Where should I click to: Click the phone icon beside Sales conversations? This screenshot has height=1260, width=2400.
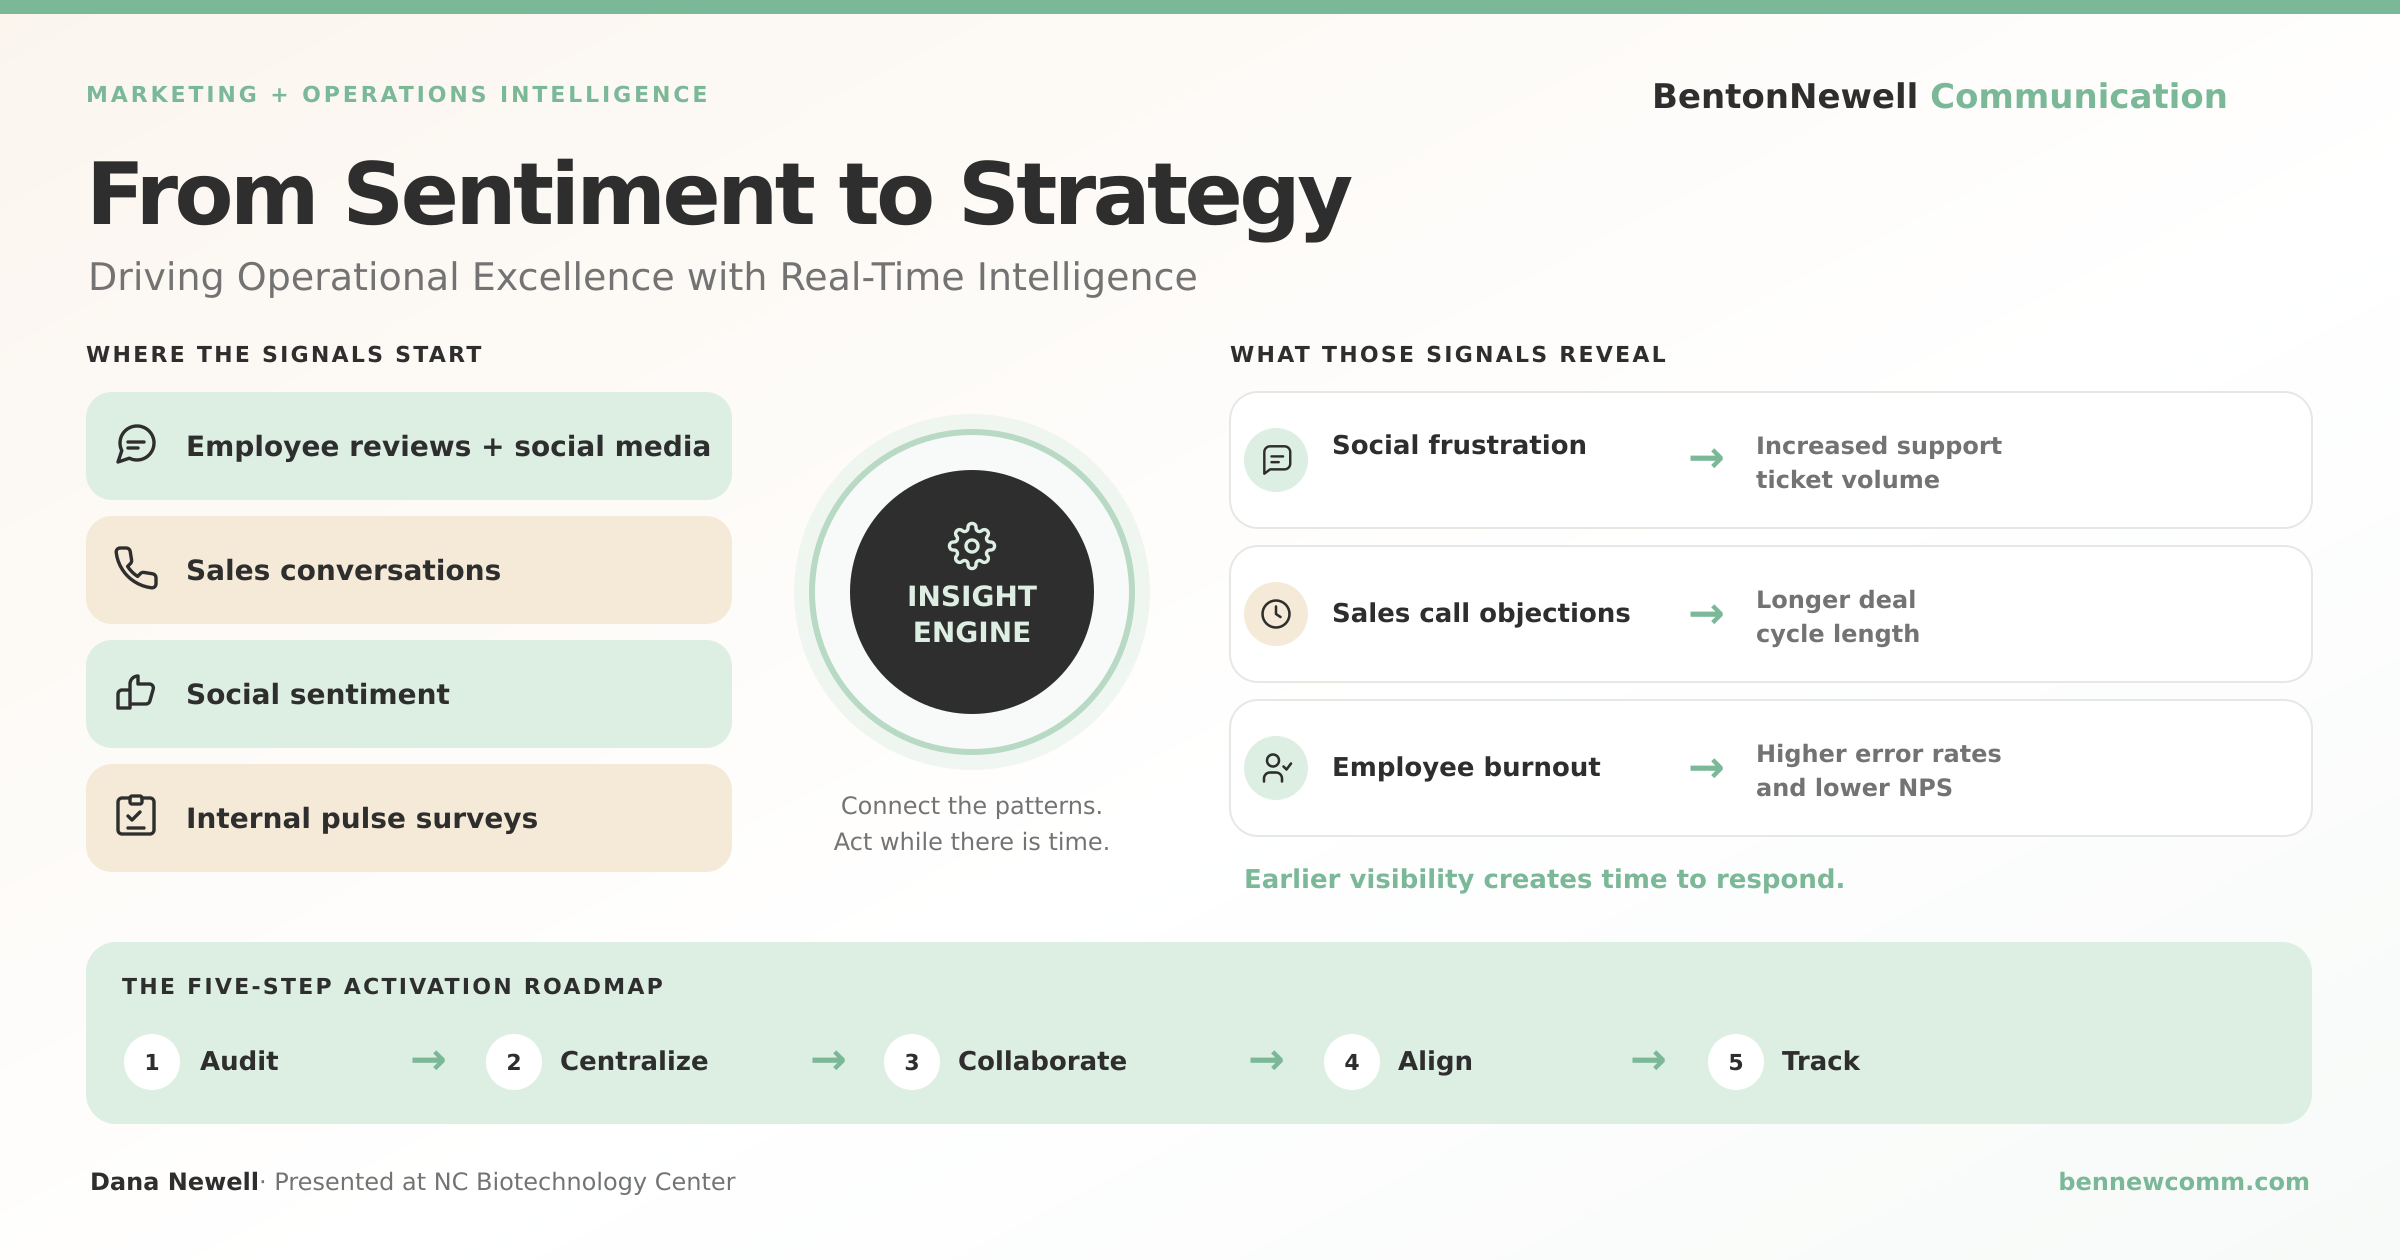tap(136, 569)
